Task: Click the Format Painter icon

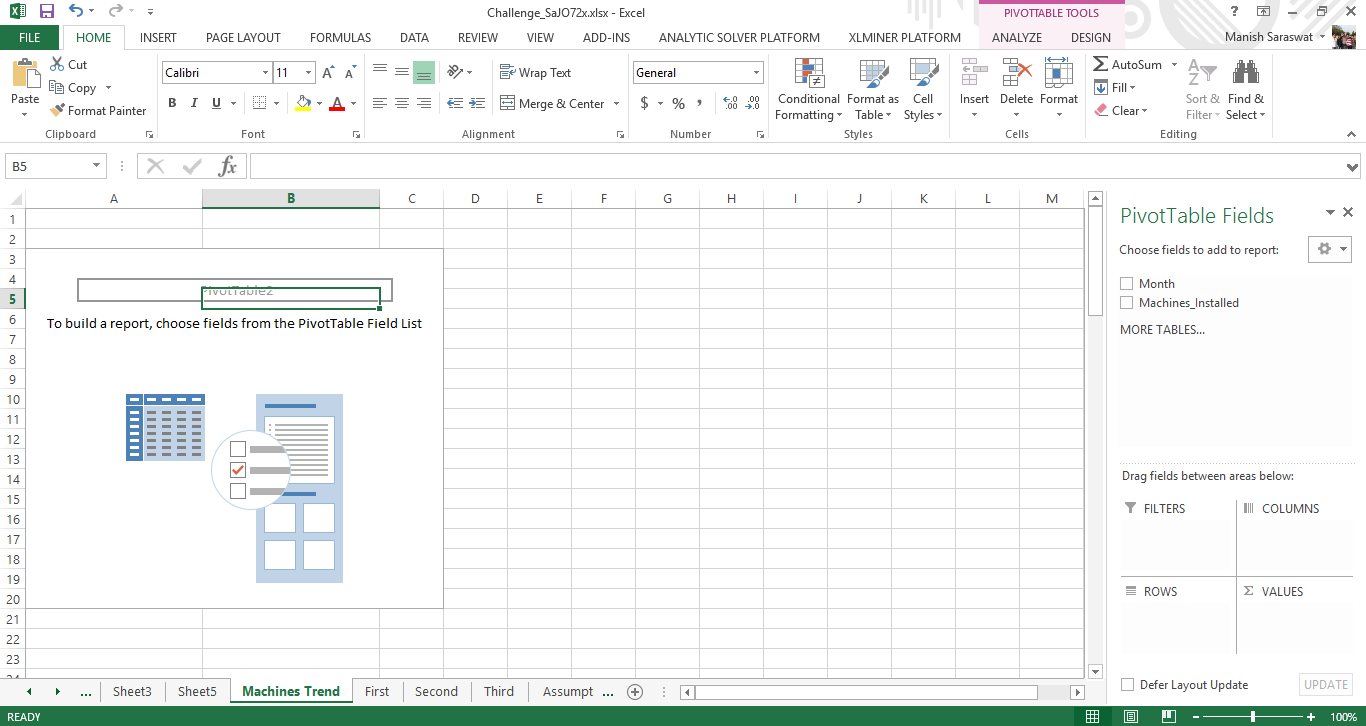Action: pyautogui.click(x=57, y=111)
